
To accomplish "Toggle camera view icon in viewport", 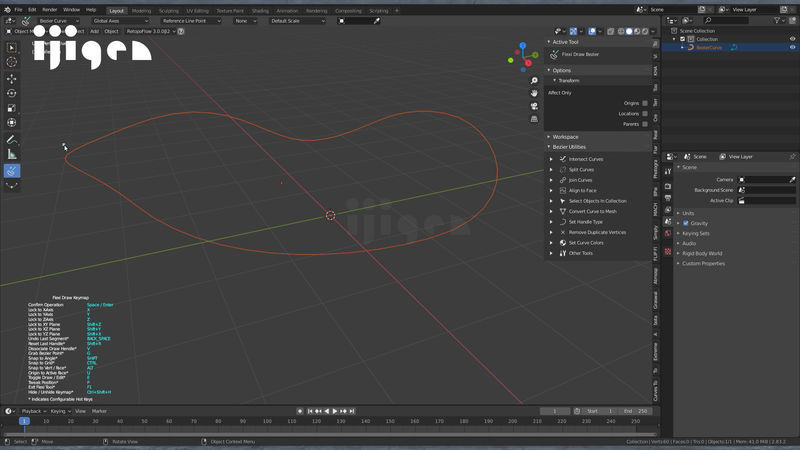I will pos(534,106).
